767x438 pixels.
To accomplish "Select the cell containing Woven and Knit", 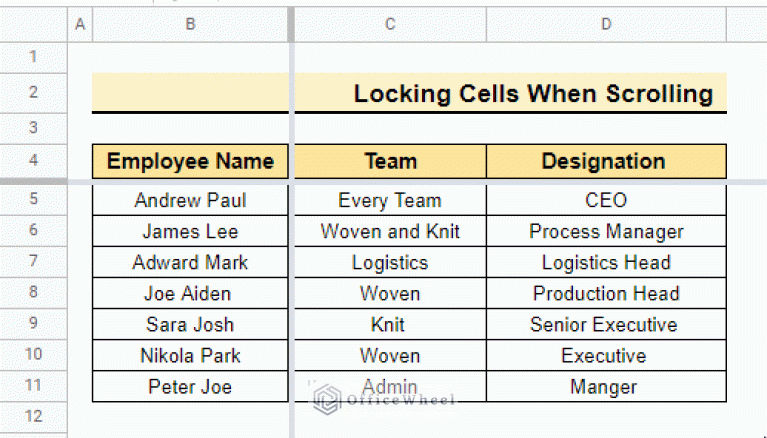I will [390, 231].
